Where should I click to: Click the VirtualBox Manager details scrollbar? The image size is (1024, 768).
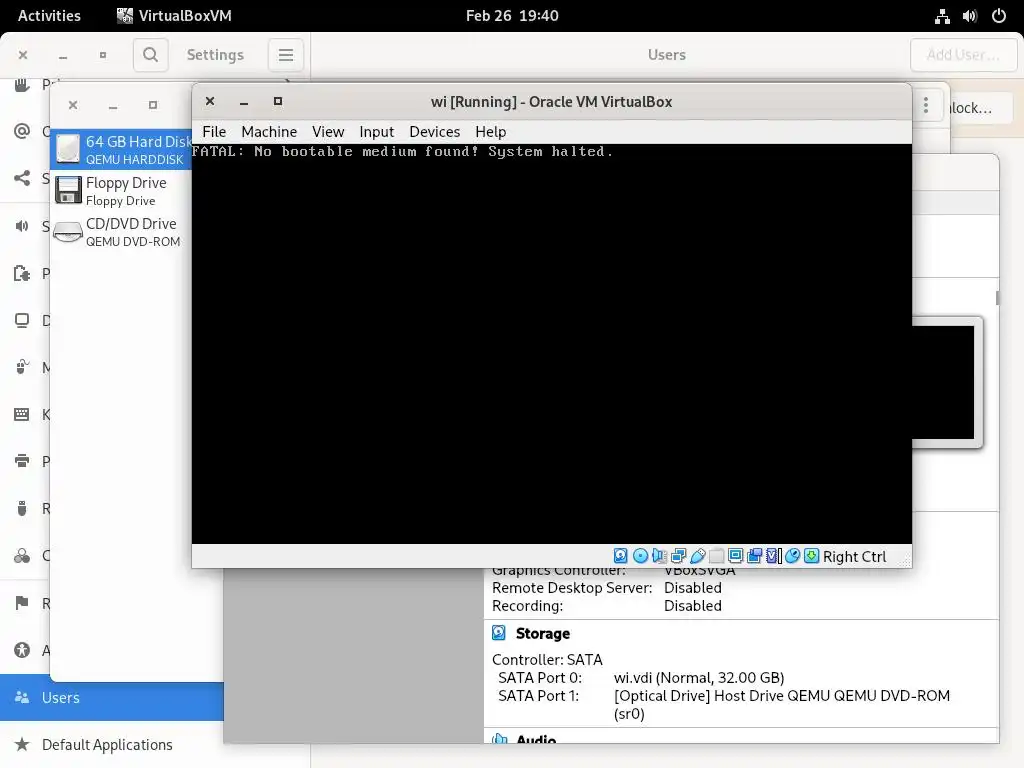[997, 298]
